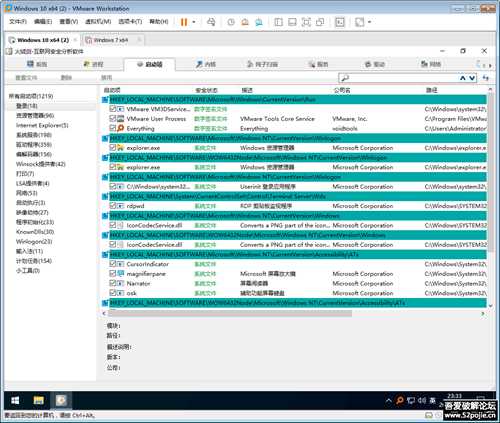Click the 禁用 toolbar button
Viewport: 500px width, 423px height.
click(106, 78)
